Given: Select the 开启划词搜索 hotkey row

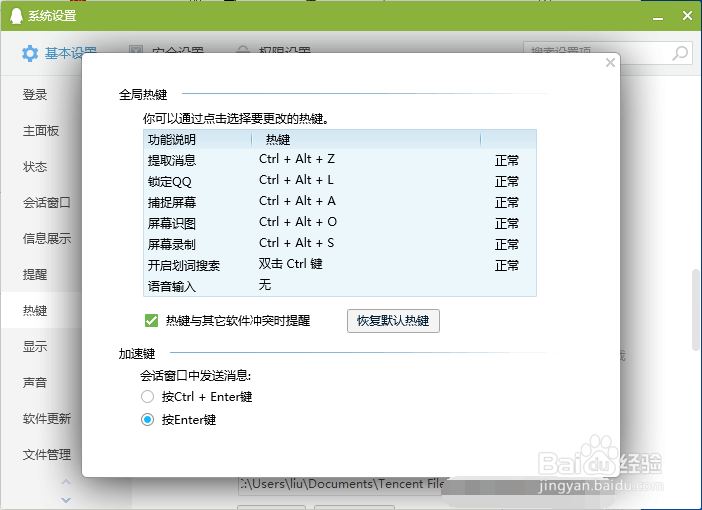Looking at the screenshot, I should (340, 265).
